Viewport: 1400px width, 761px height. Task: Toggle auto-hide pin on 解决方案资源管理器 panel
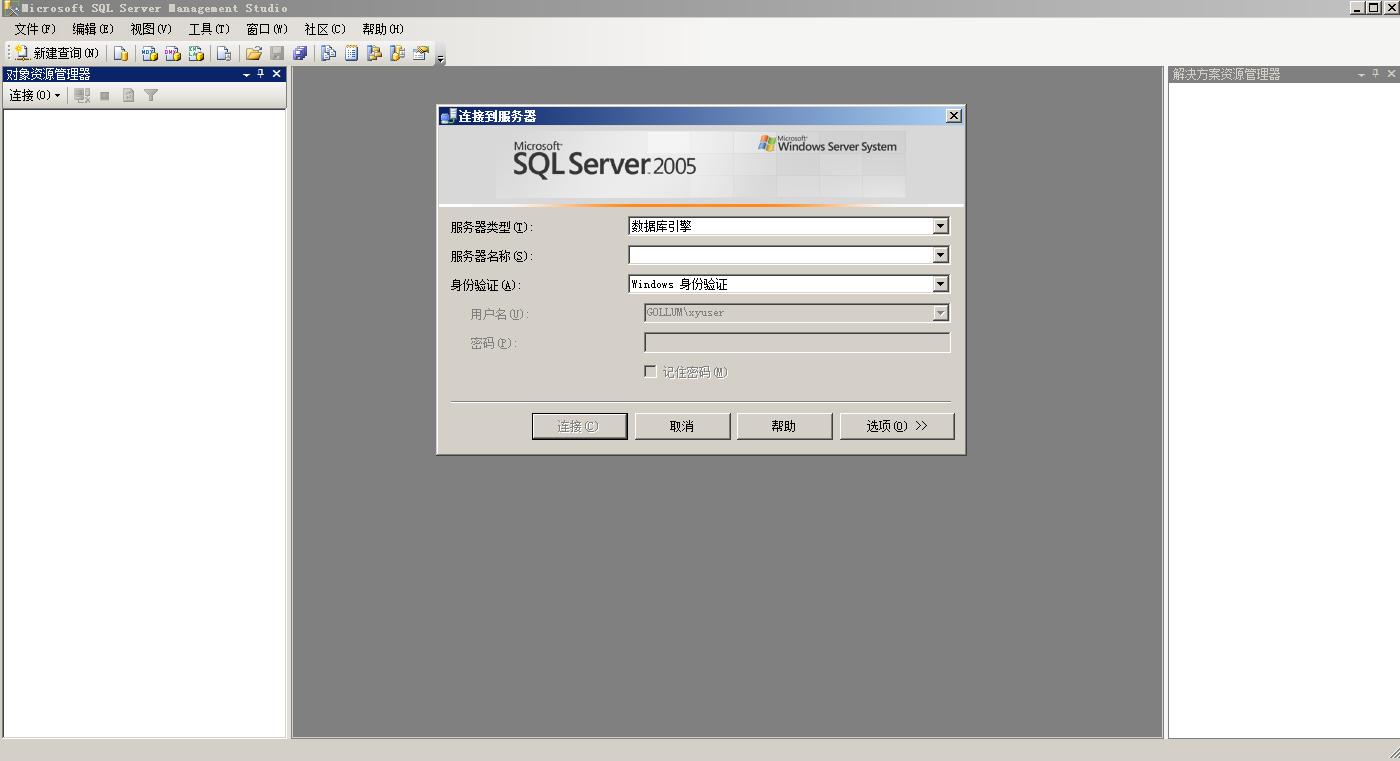pyautogui.click(x=1375, y=74)
